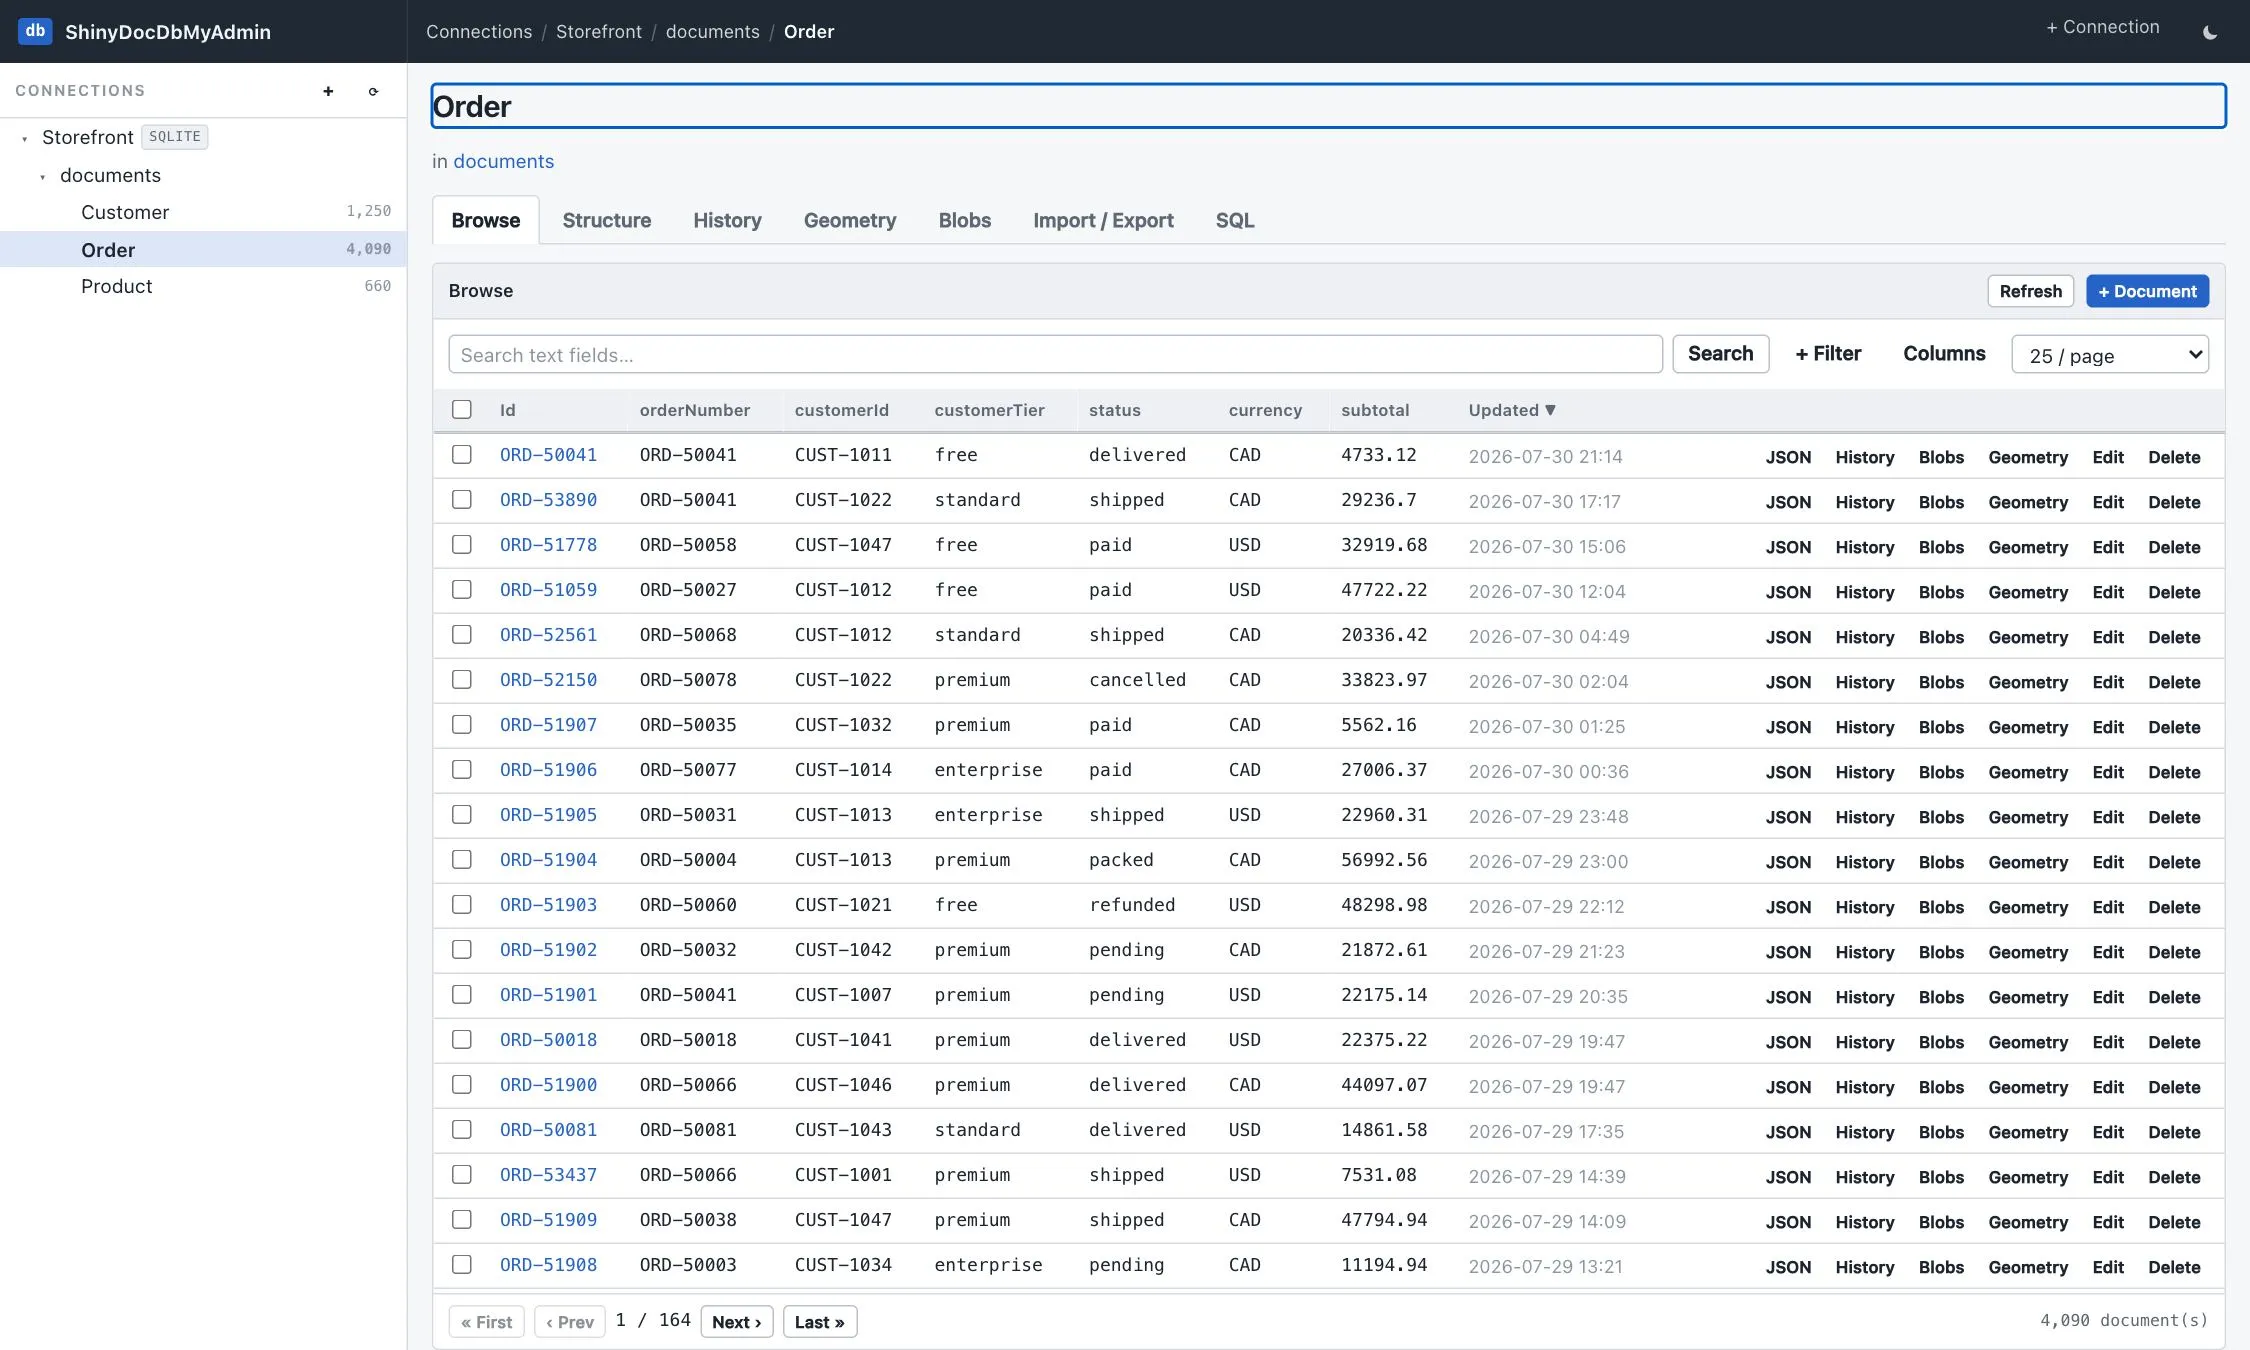Viewport: 2250px width, 1350px height.
Task: Select the Browse tab
Action: 486,220
